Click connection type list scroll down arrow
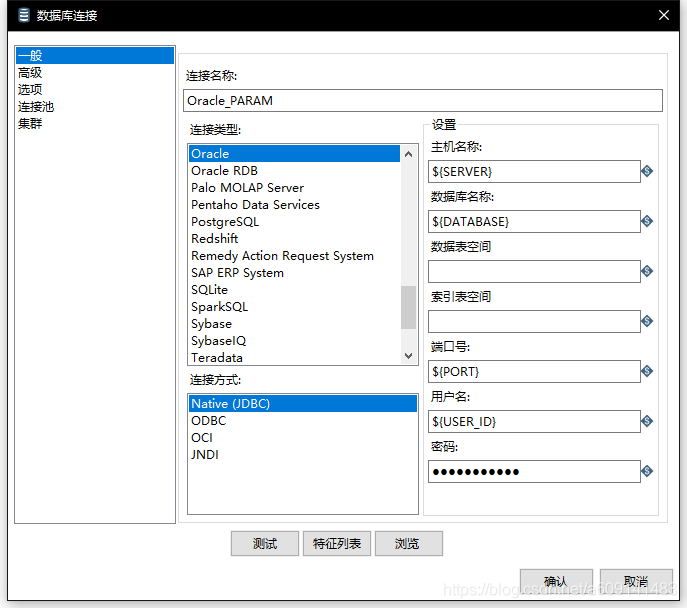 (408, 356)
